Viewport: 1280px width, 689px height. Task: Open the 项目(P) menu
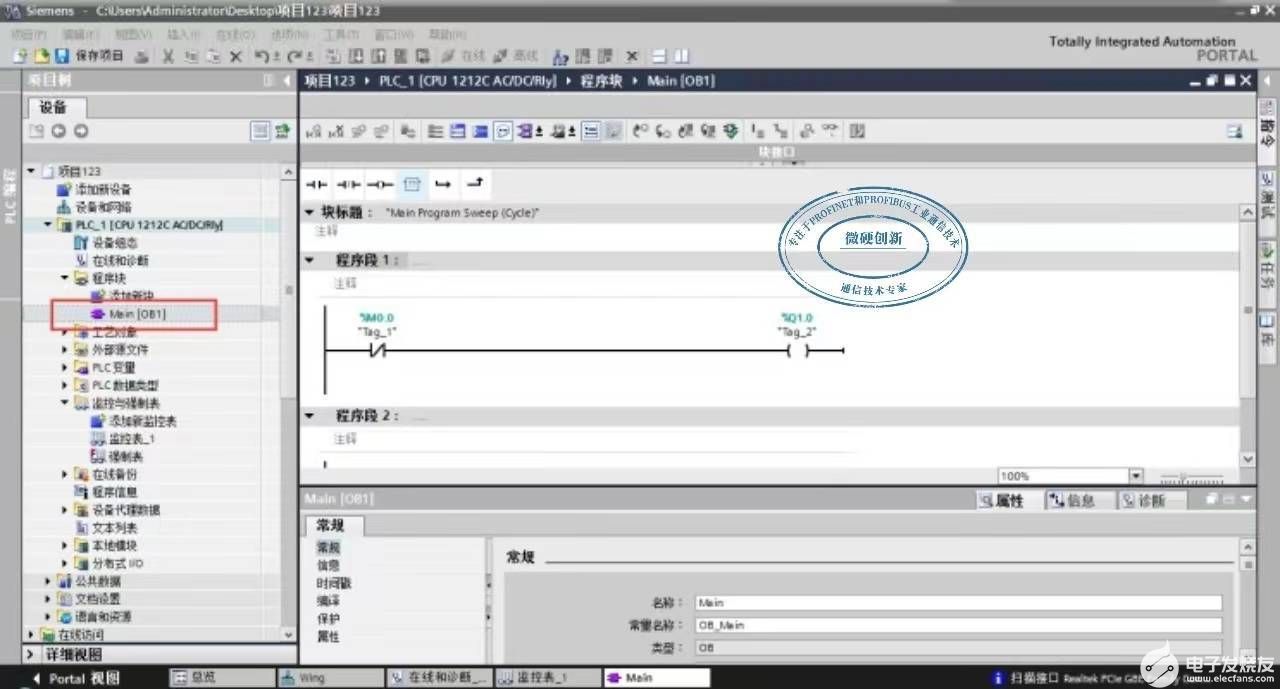coord(29,34)
